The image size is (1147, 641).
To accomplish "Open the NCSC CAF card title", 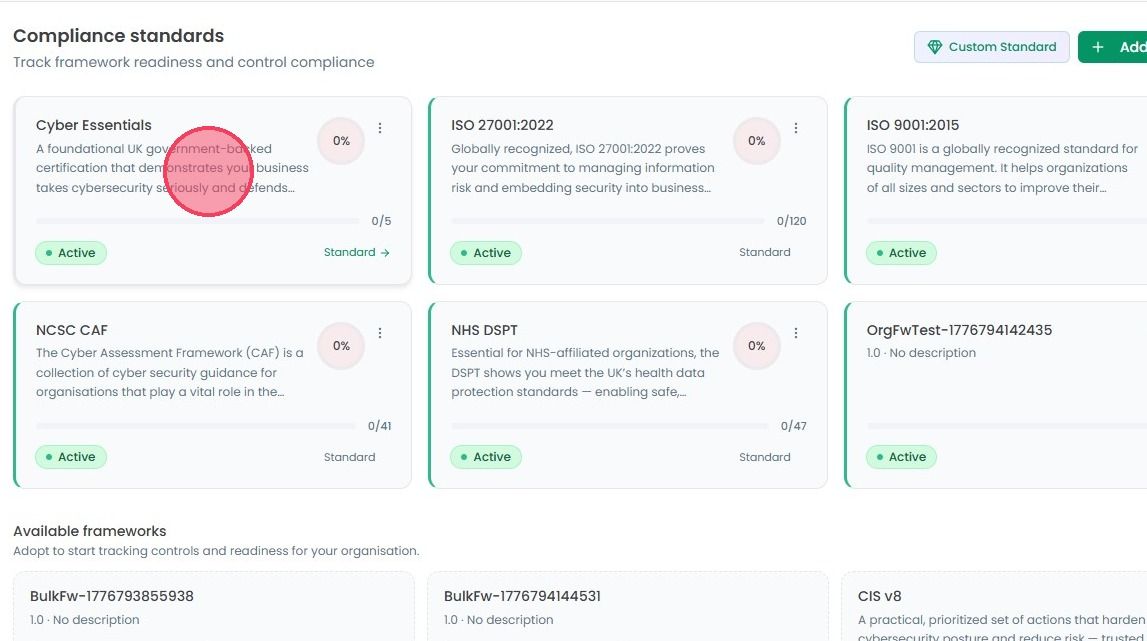I will [72, 330].
